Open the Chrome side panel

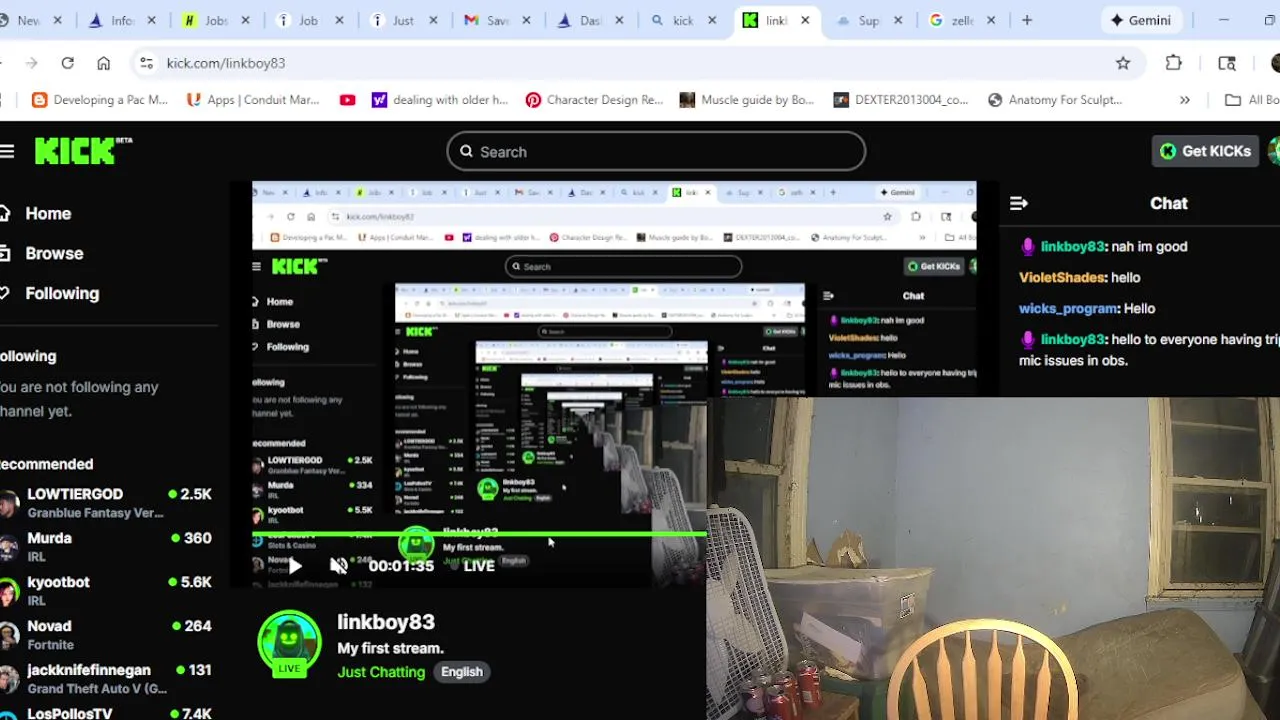tap(1227, 63)
